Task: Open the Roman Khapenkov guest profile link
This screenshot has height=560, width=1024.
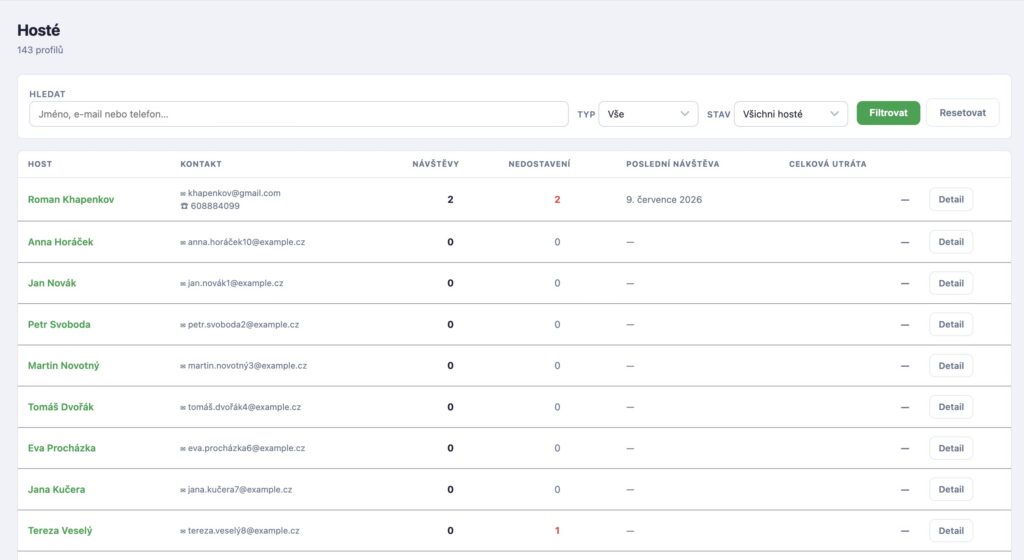Action: click(71, 200)
